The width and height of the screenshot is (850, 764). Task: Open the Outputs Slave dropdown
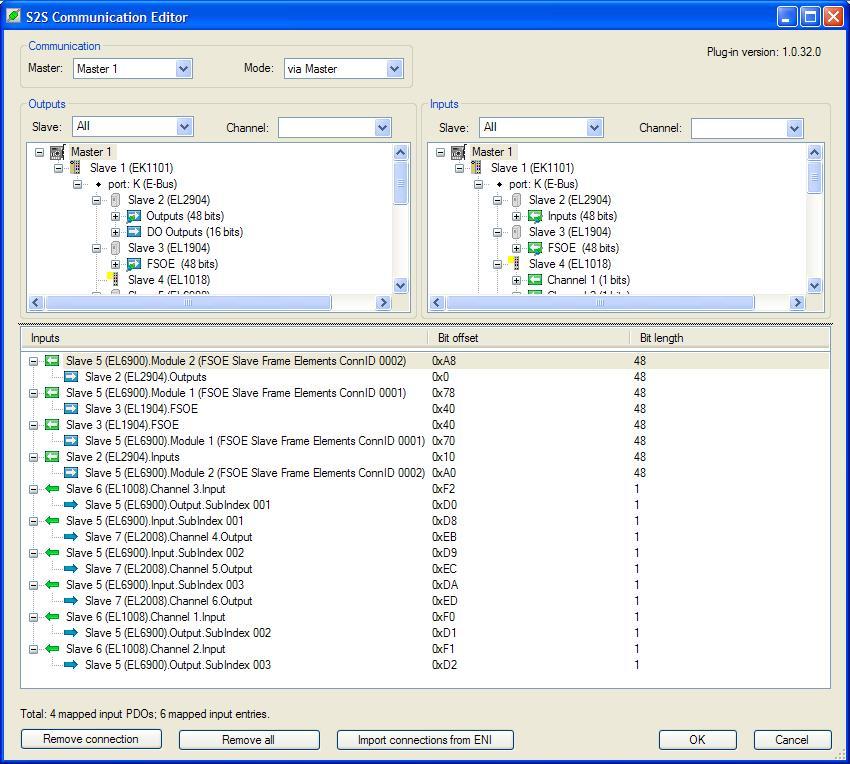click(x=184, y=127)
